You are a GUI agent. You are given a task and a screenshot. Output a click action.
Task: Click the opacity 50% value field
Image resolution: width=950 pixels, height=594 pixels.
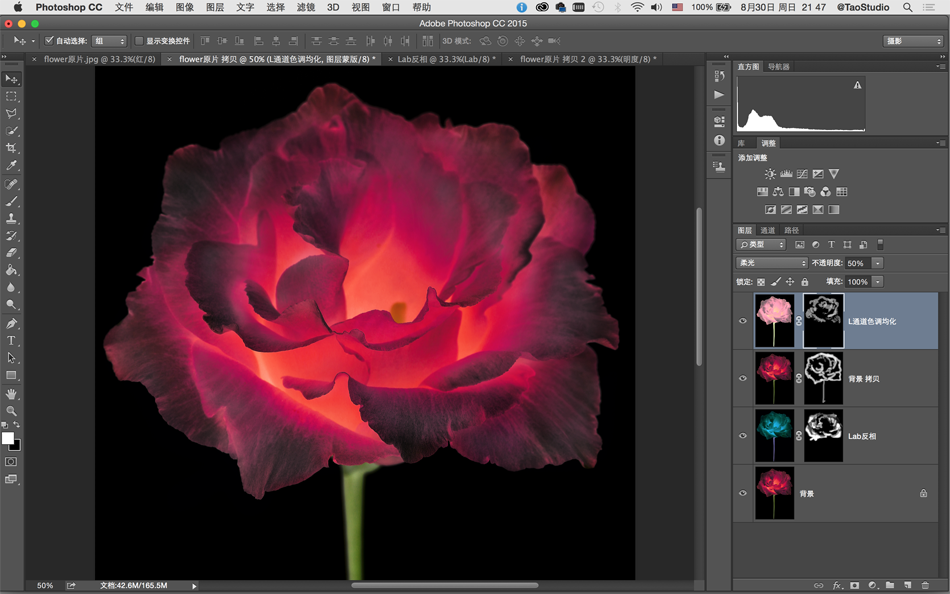point(858,263)
